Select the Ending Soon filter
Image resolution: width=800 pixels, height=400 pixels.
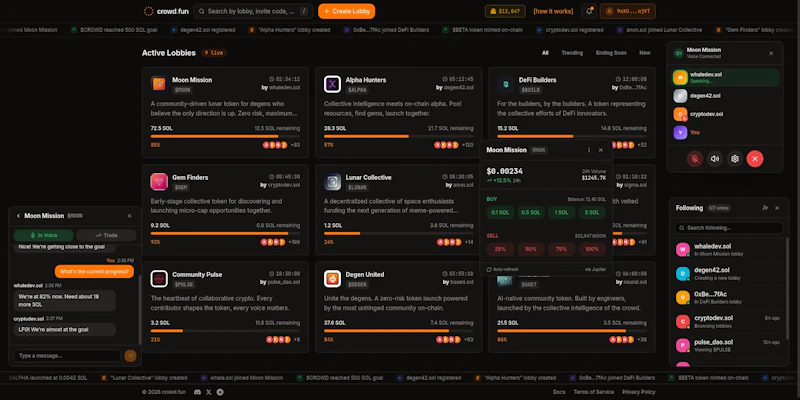pos(611,53)
